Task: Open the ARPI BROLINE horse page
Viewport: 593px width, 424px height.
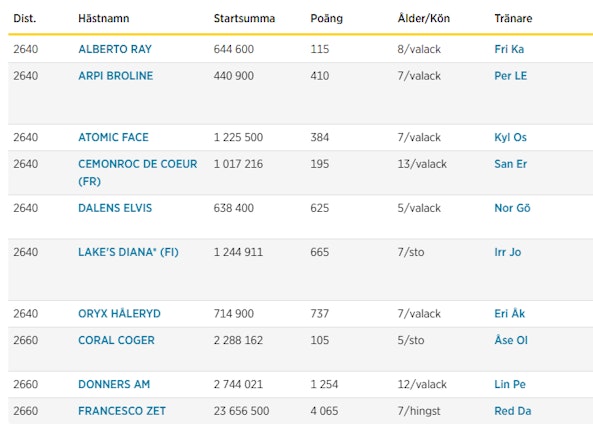Action: pos(115,76)
